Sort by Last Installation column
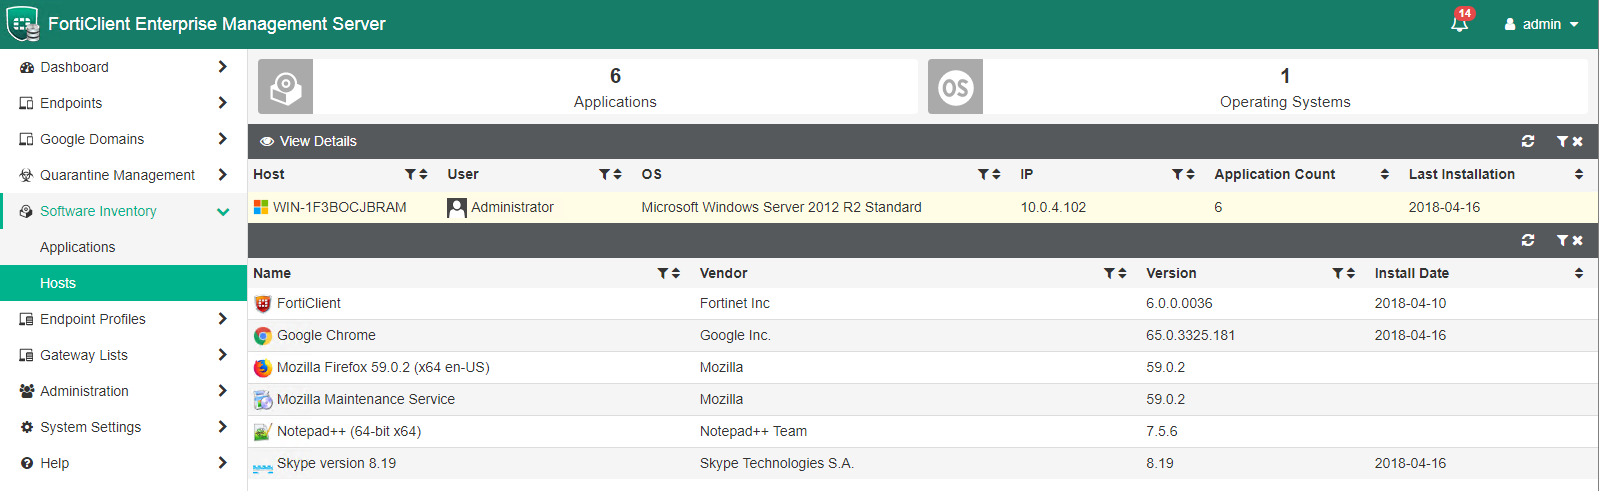Screen dimensions: 1599x491 click(1579, 174)
